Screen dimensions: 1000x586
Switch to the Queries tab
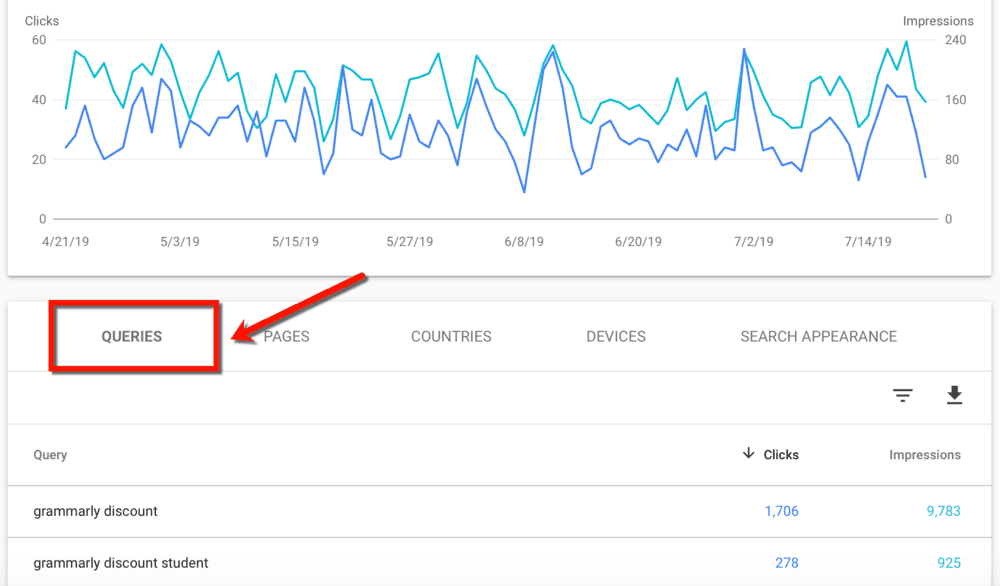(x=132, y=336)
